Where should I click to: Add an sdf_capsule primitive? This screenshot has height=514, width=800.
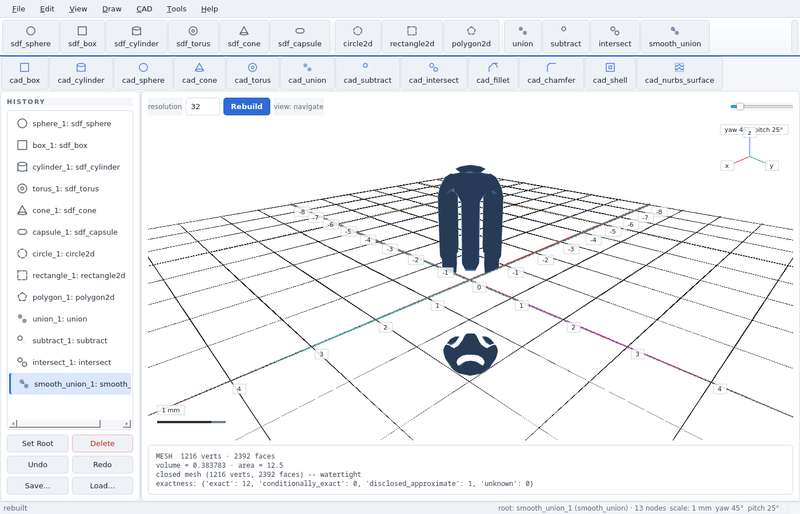[299, 37]
